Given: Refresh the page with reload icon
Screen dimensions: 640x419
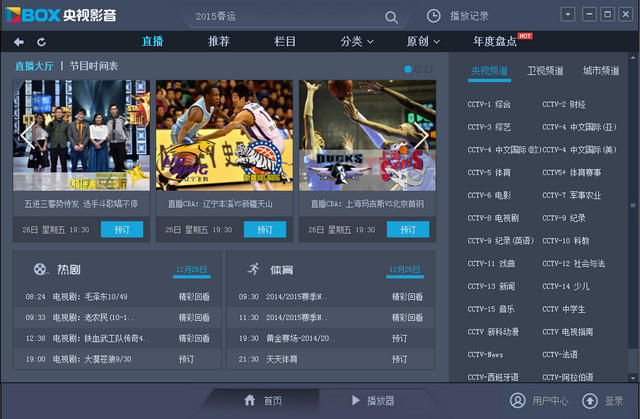Looking at the screenshot, I should (41, 42).
